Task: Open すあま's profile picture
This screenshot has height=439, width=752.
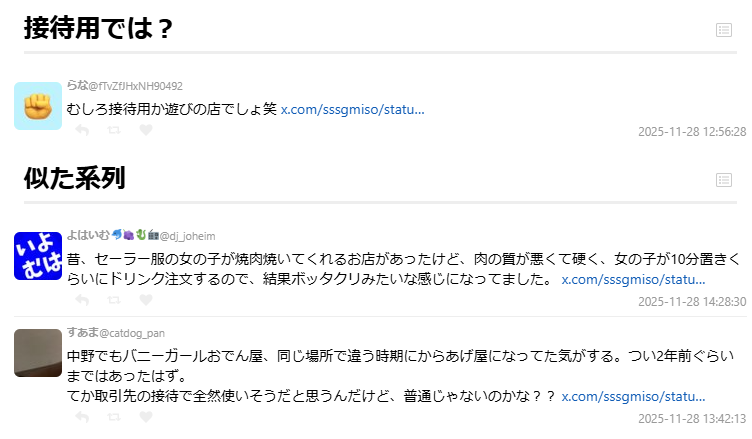Action: tap(38, 353)
